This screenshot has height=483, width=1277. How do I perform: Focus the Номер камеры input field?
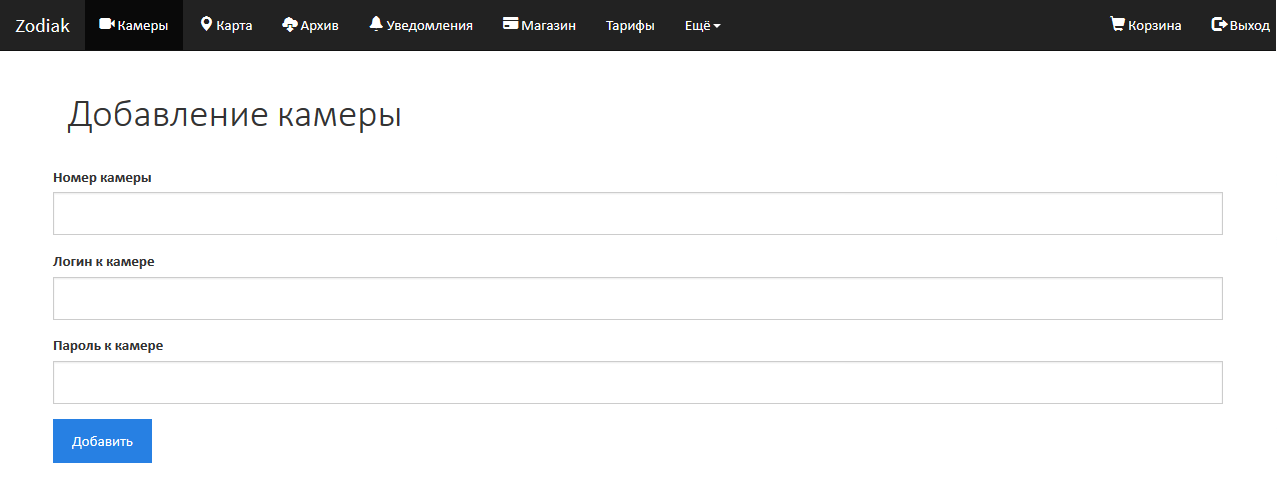[637, 214]
